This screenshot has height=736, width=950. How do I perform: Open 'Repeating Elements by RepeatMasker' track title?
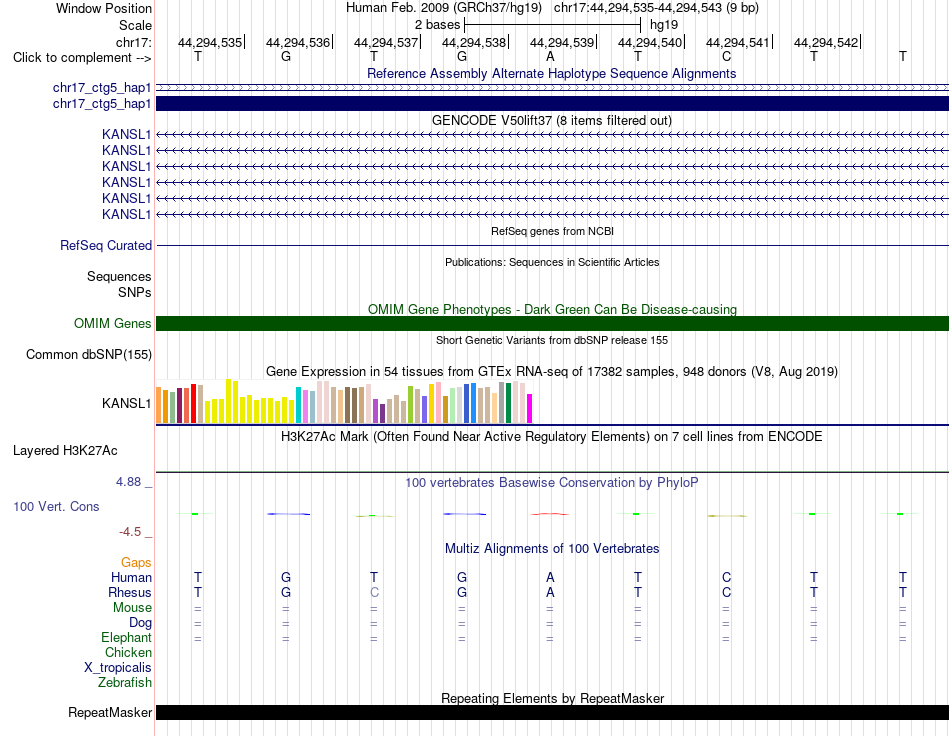pyautogui.click(x=552, y=698)
